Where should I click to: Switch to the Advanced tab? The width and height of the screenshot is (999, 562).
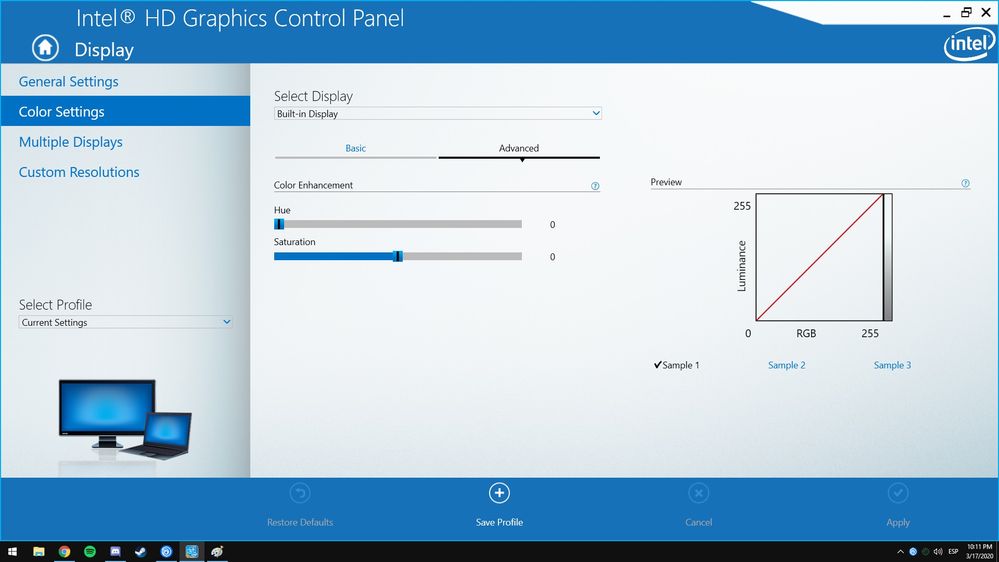coord(519,148)
